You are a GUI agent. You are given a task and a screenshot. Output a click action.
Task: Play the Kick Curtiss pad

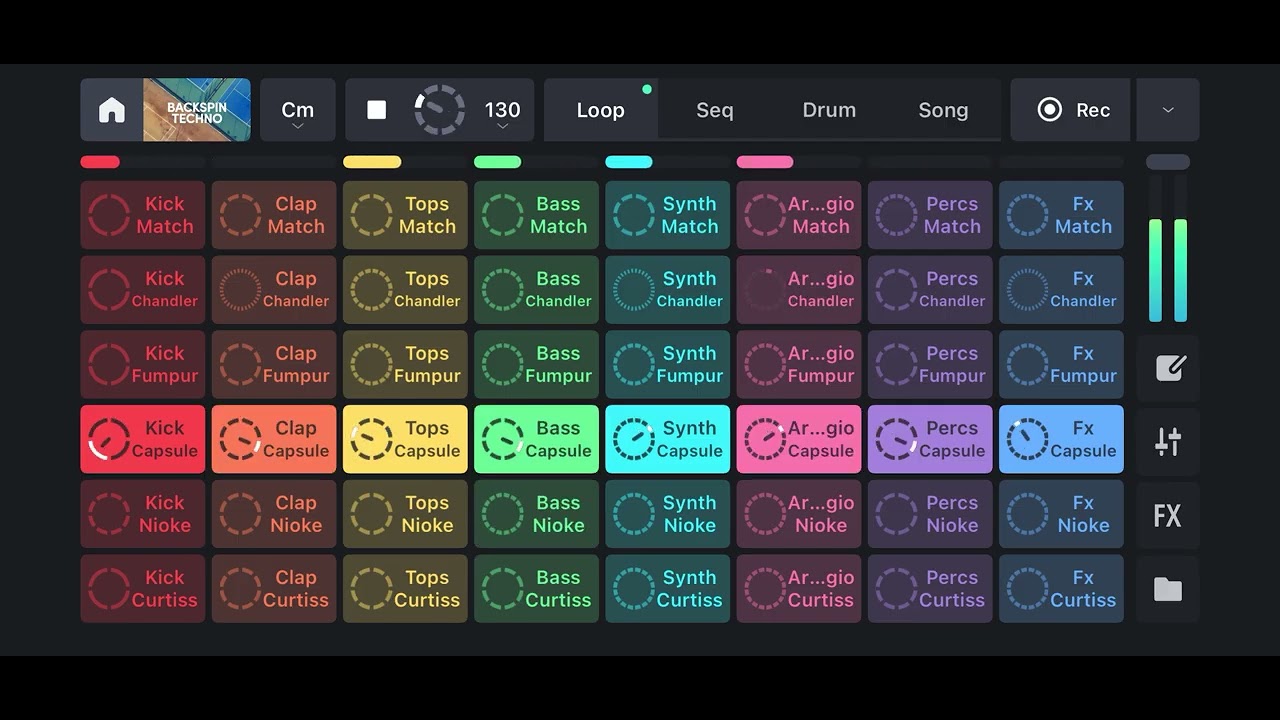(143, 589)
